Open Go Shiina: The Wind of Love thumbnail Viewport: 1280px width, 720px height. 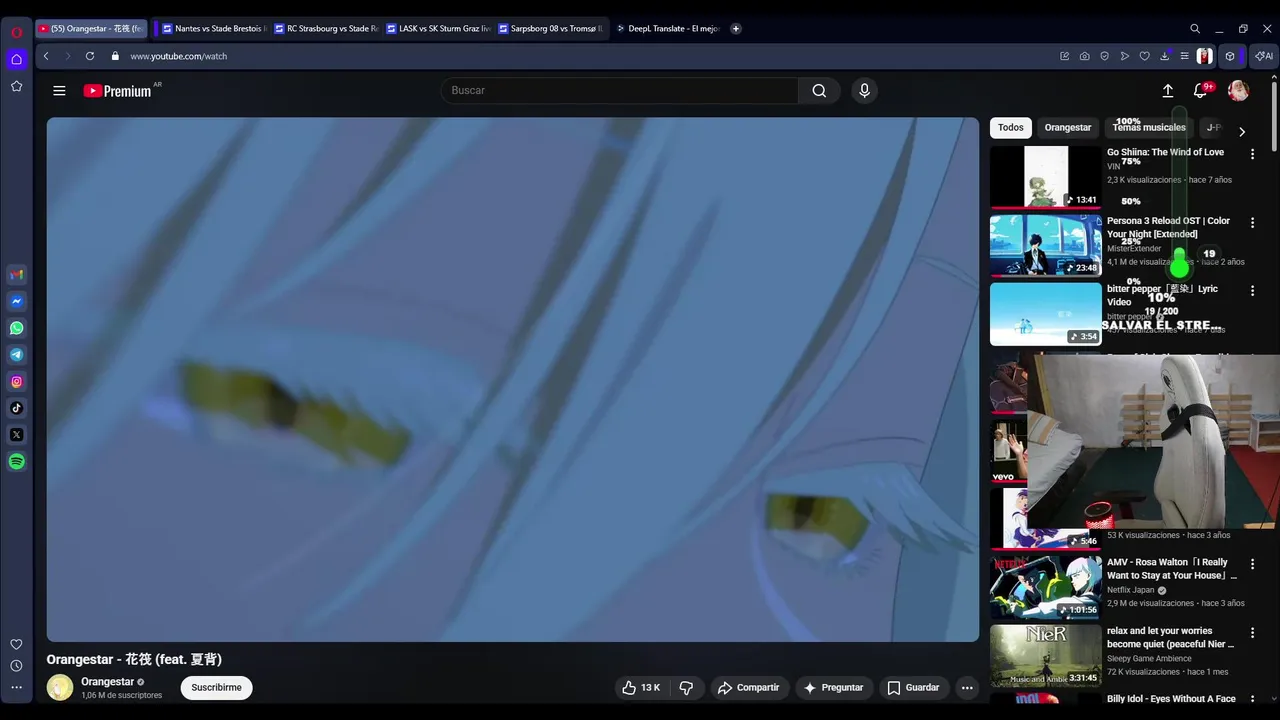pos(1045,177)
